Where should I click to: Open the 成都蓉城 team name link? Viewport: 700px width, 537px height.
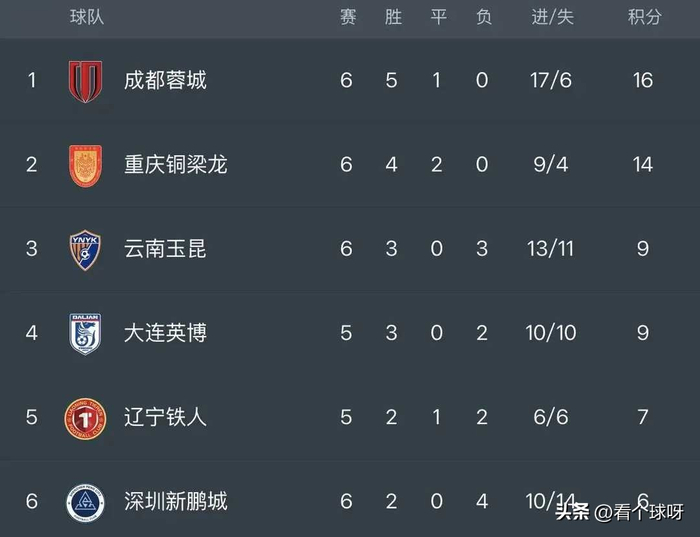click(165, 80)
